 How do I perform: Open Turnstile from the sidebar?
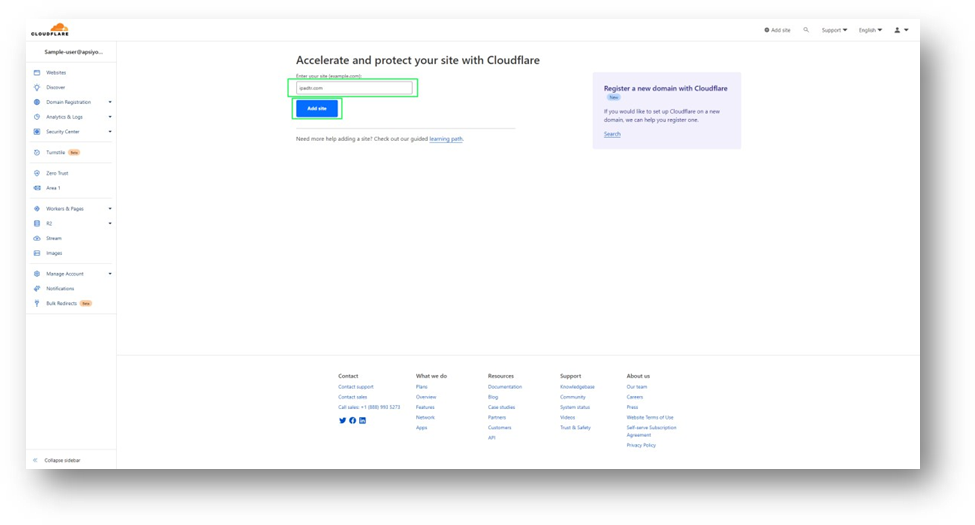pos(55,152)
